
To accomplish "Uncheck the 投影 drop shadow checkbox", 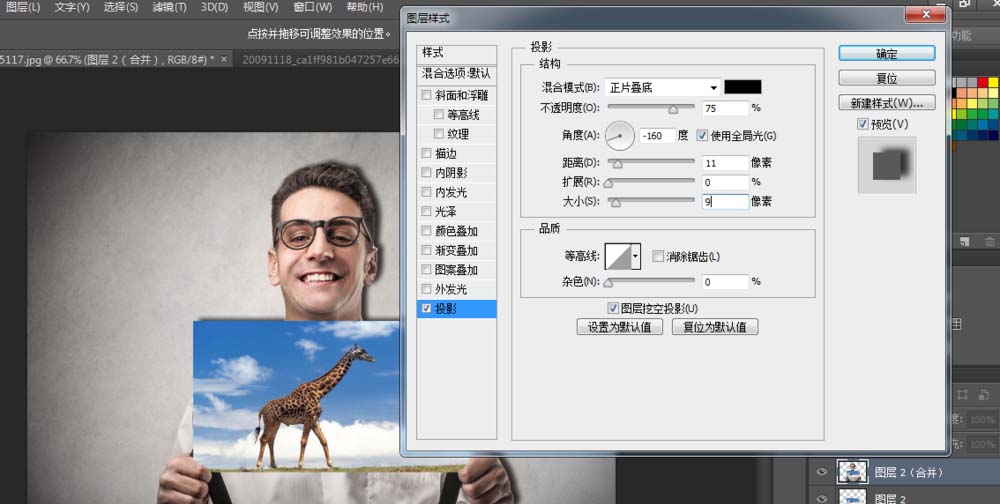I will (x=426, y=309).
